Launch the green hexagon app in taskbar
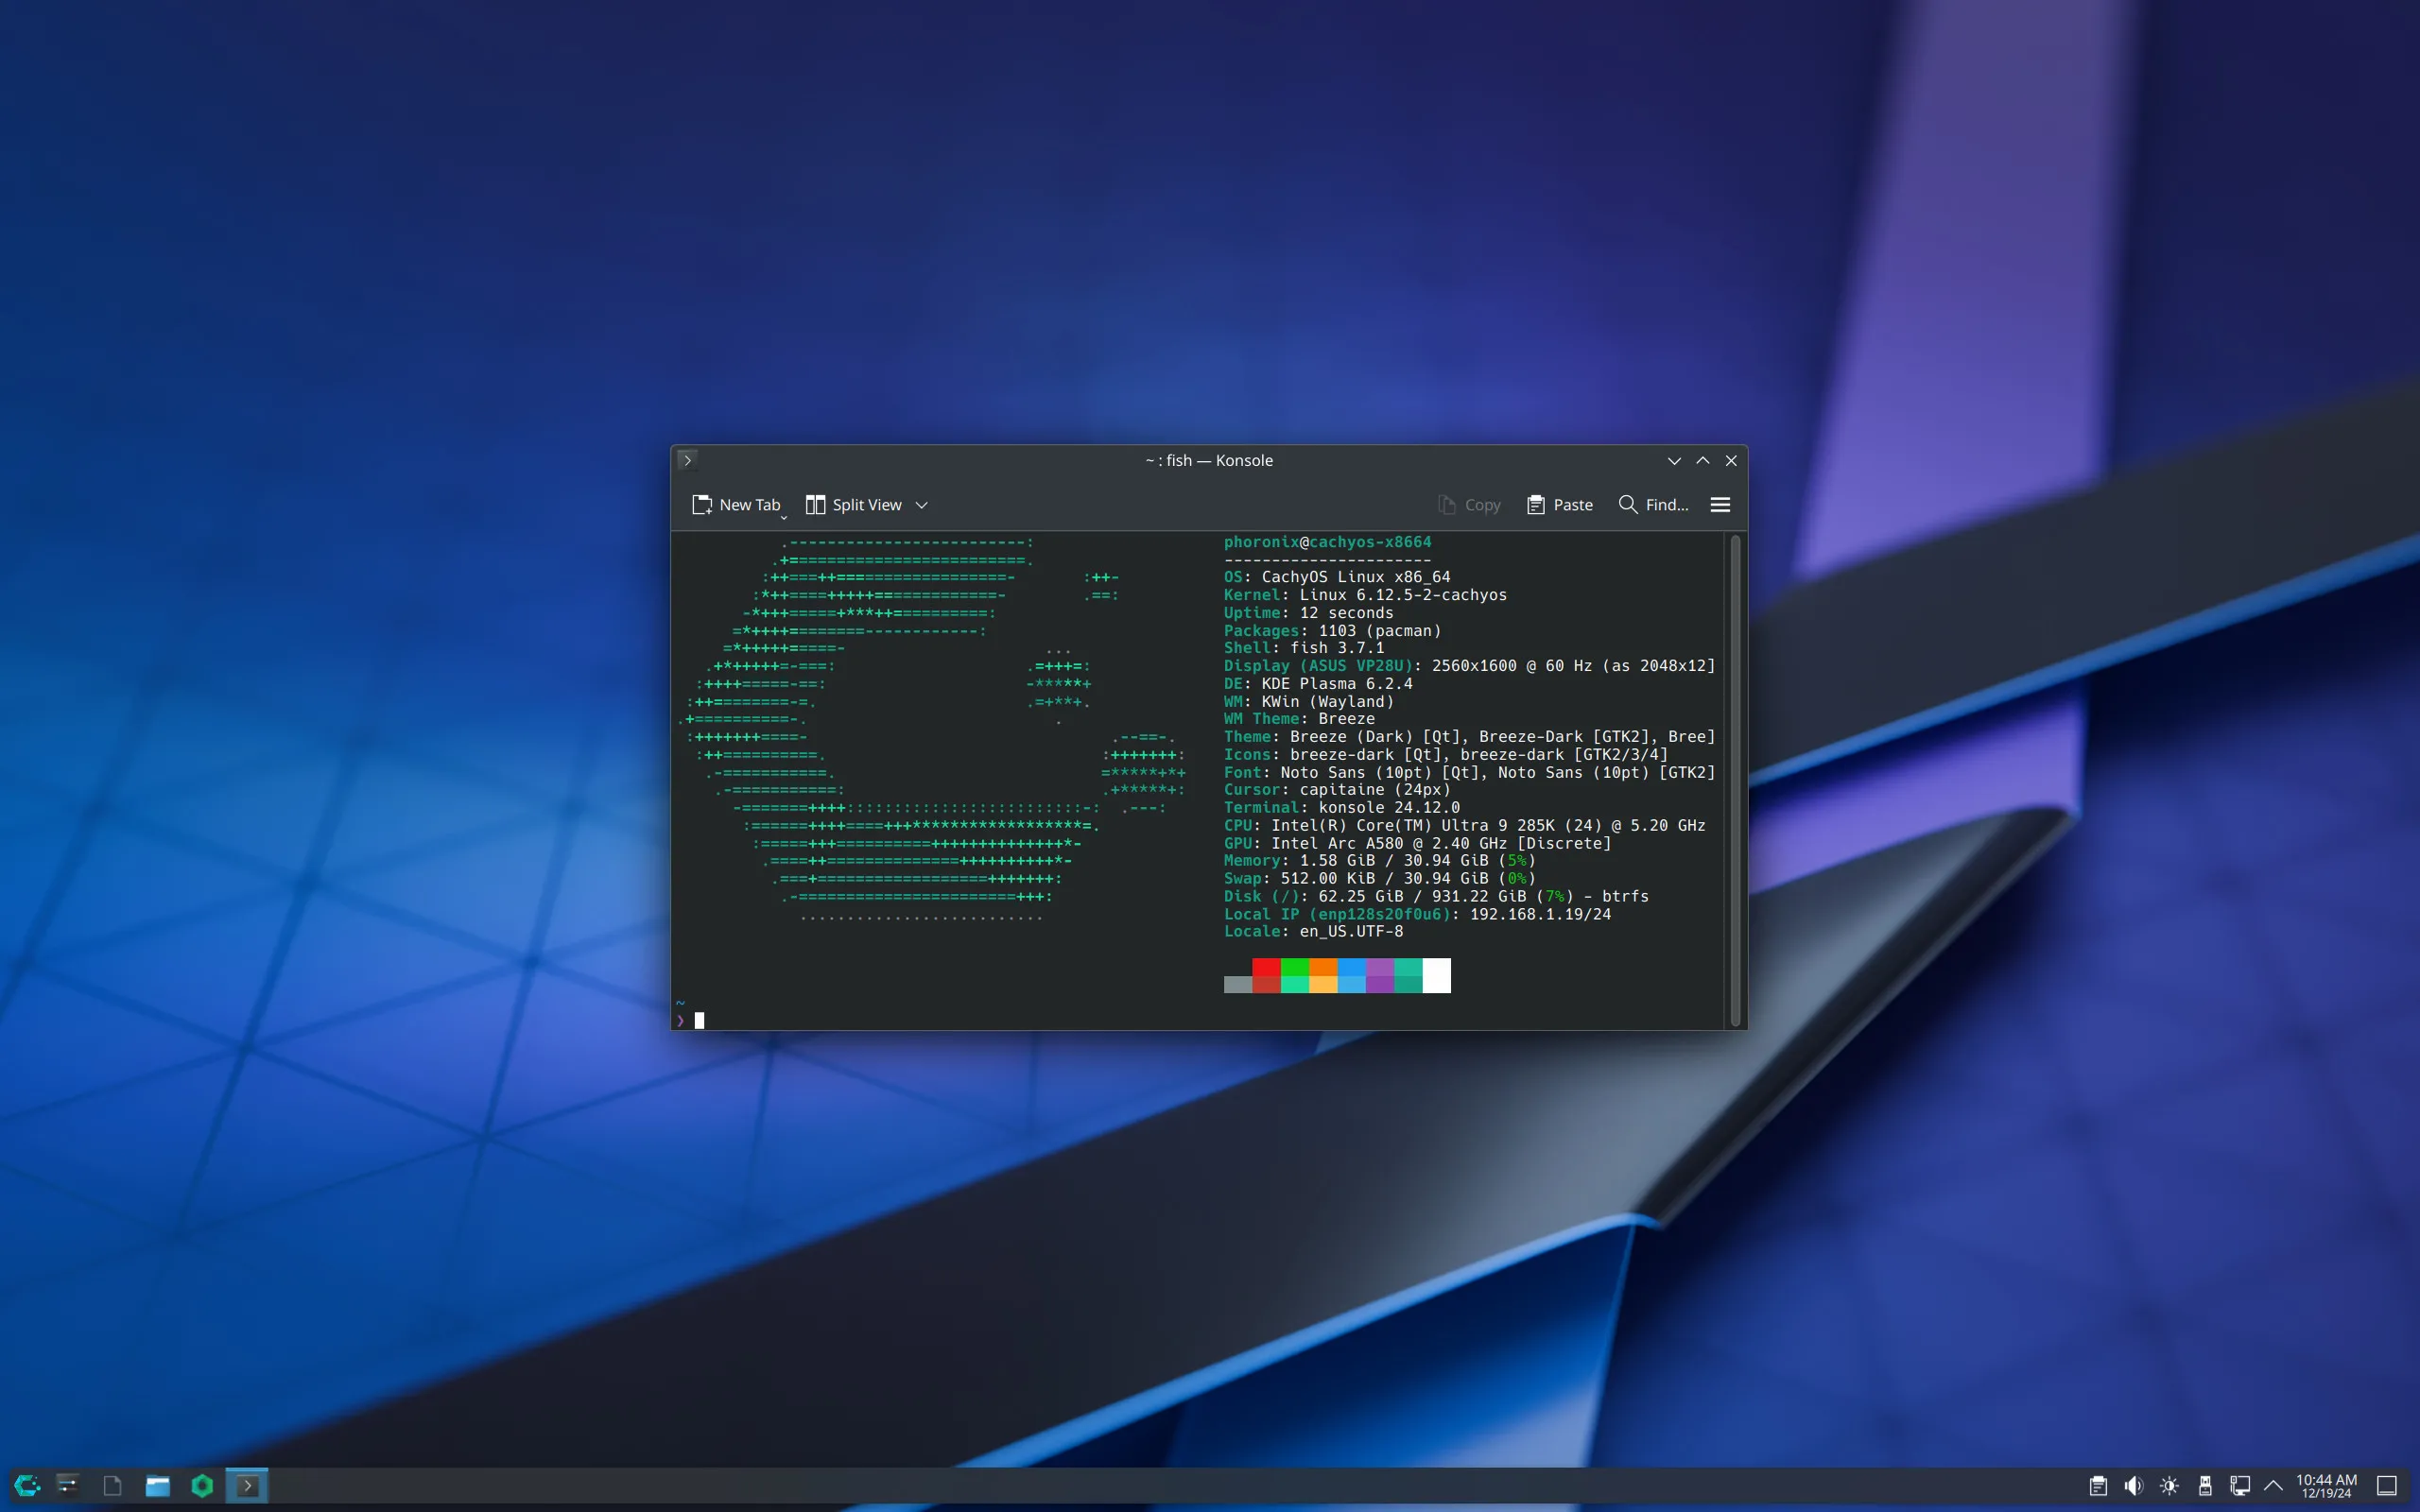This screenshot has height=1512, width=2420. pyautogui.click(x=202, y=1485)
